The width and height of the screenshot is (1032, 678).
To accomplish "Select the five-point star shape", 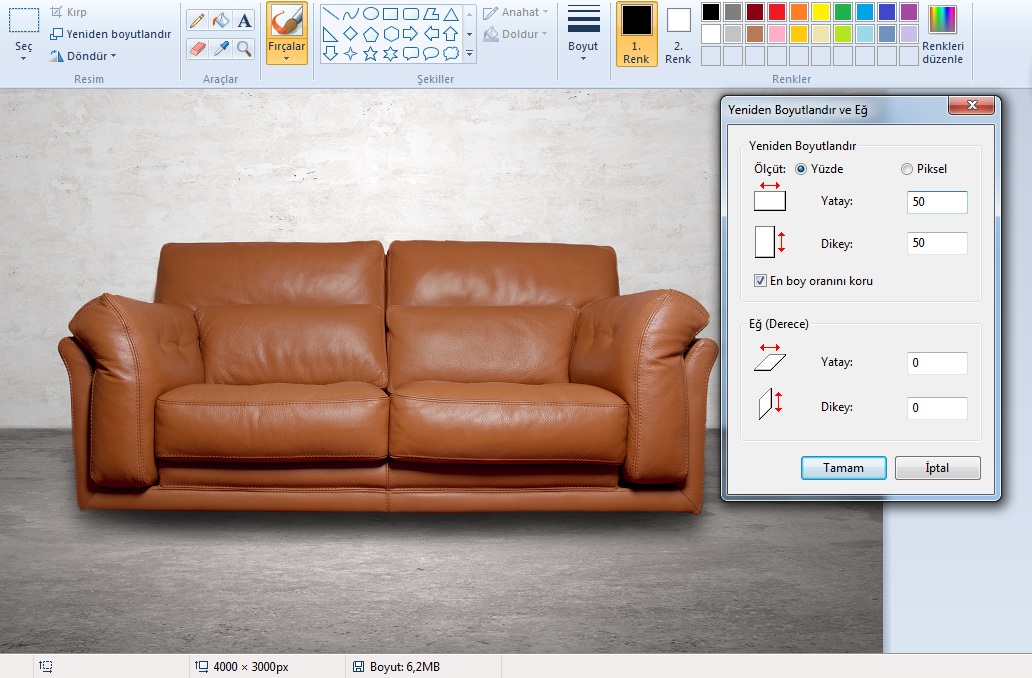I will click(x=370, y=53).
